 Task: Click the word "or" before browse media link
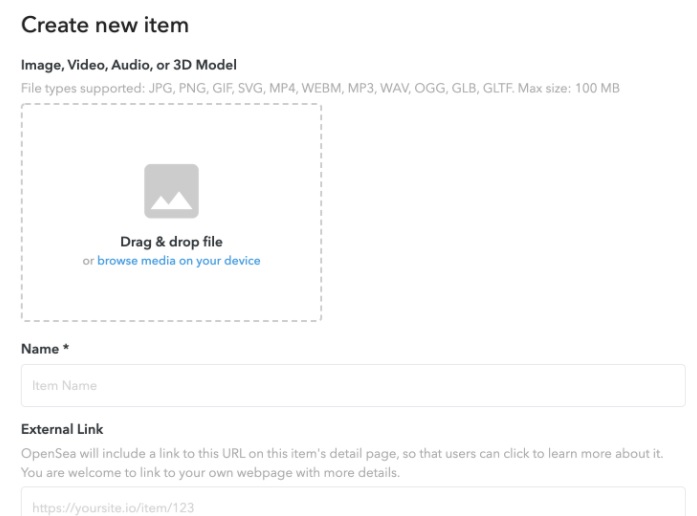(88, 261)
